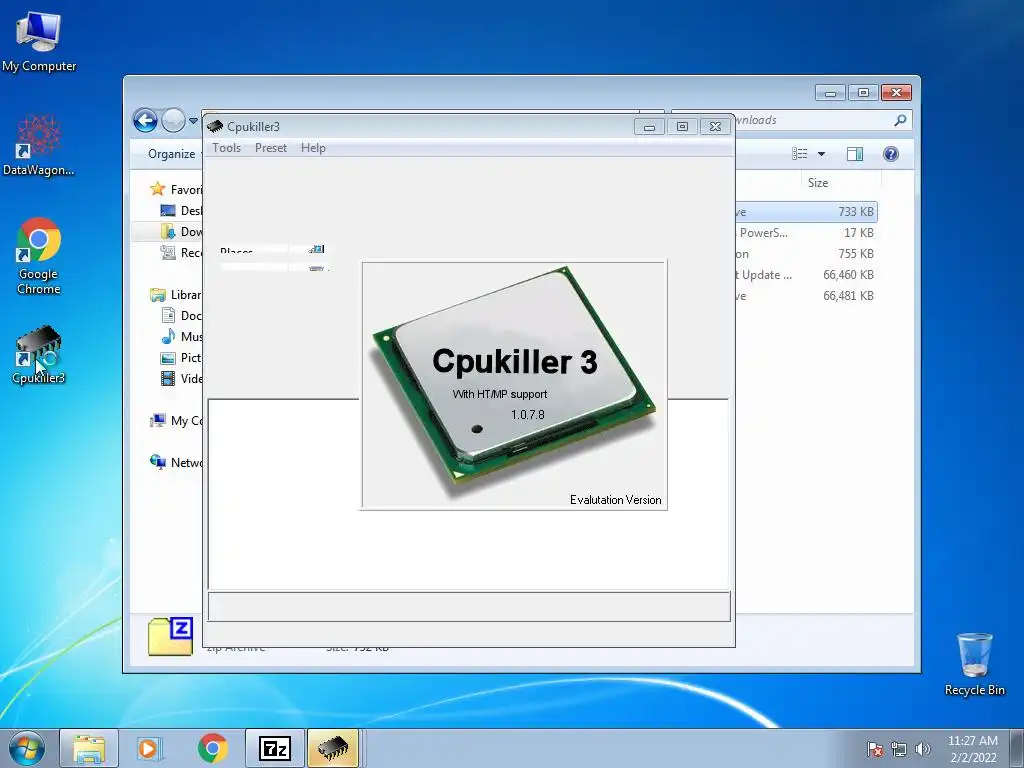
Task: Switch to 7-Zip in the taskbar
Action: (x=275, y=748)
